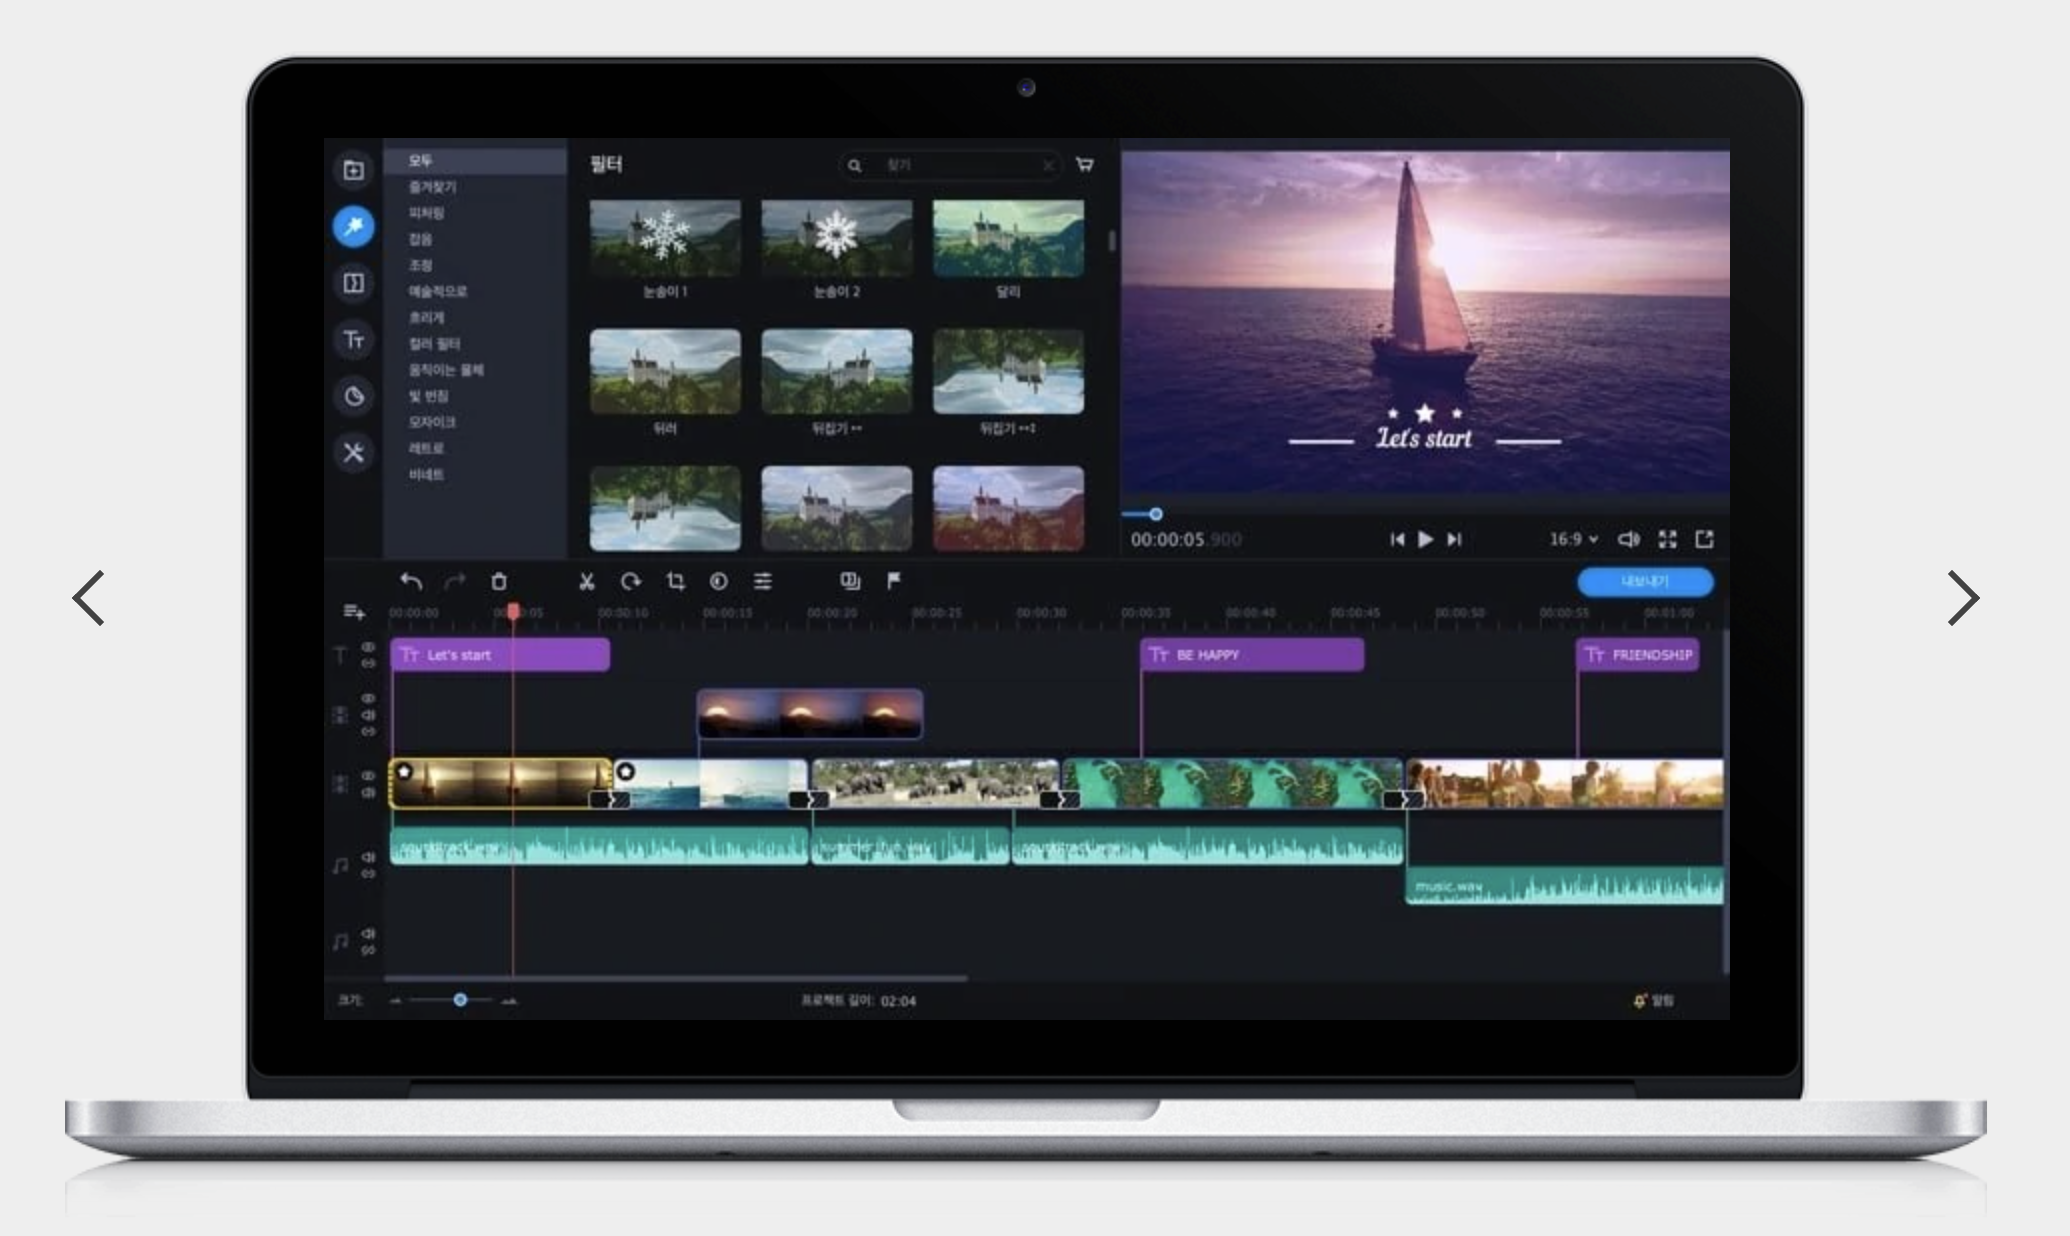Toggle visibility of the main video track
Screen dimensions: 2070x1236
pyautogui.click(x=368, y=775)
